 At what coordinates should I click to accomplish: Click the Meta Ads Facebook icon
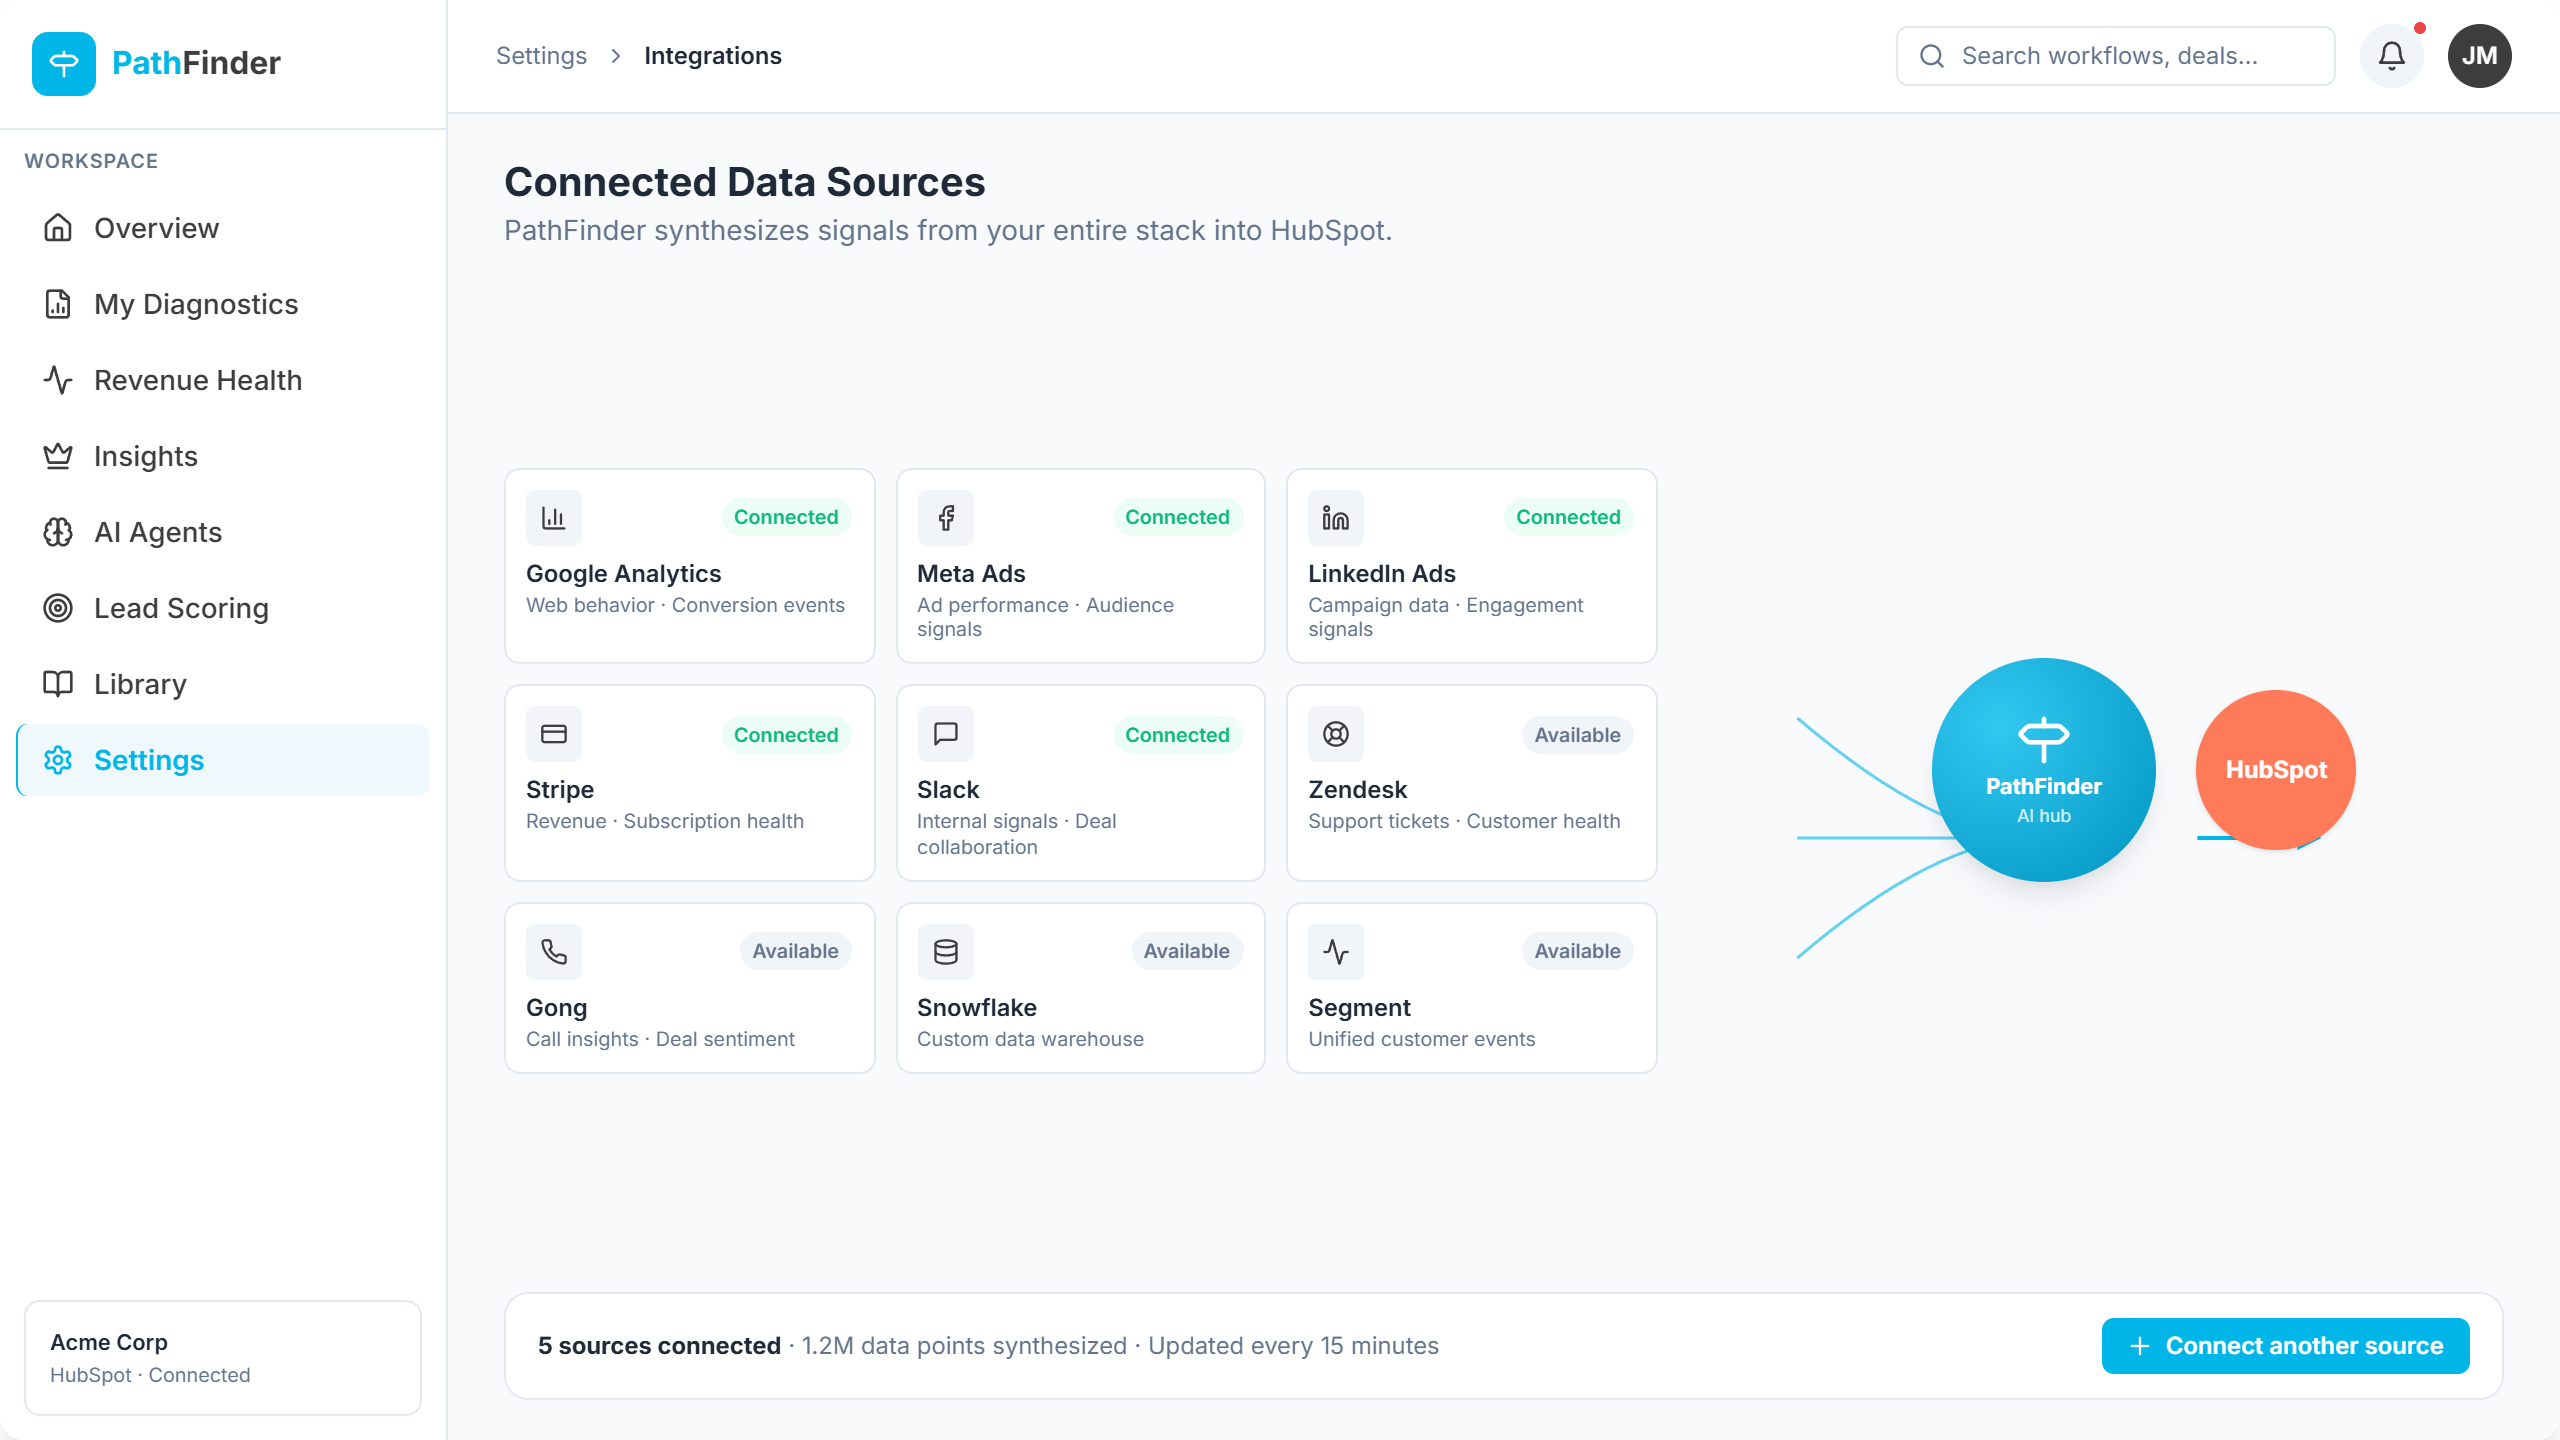tap(945, 518)
